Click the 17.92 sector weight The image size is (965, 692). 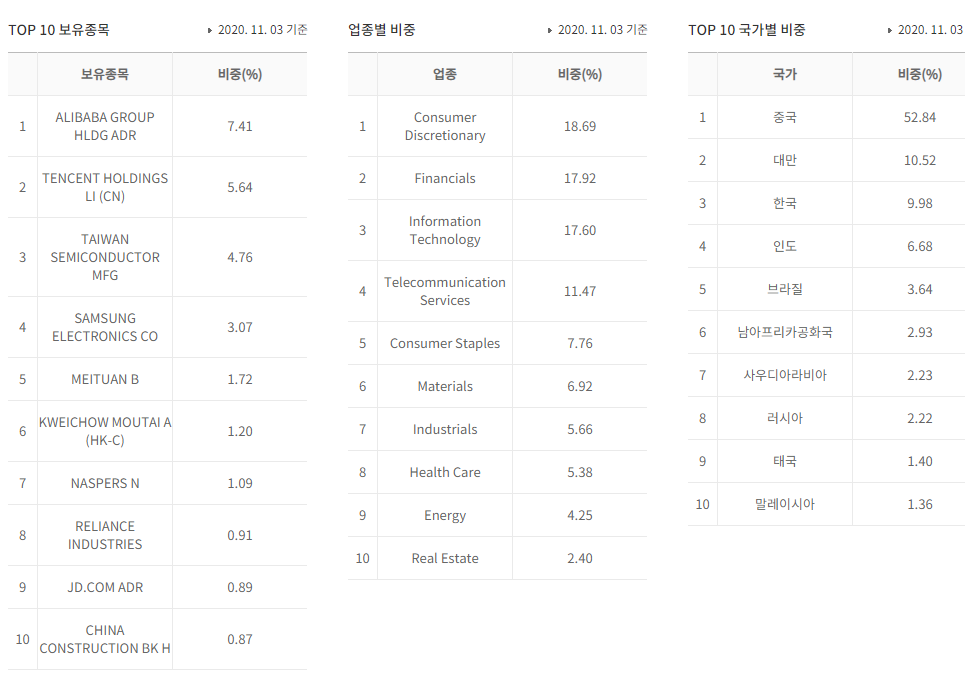pyautogui.click(x=580, y=179)
